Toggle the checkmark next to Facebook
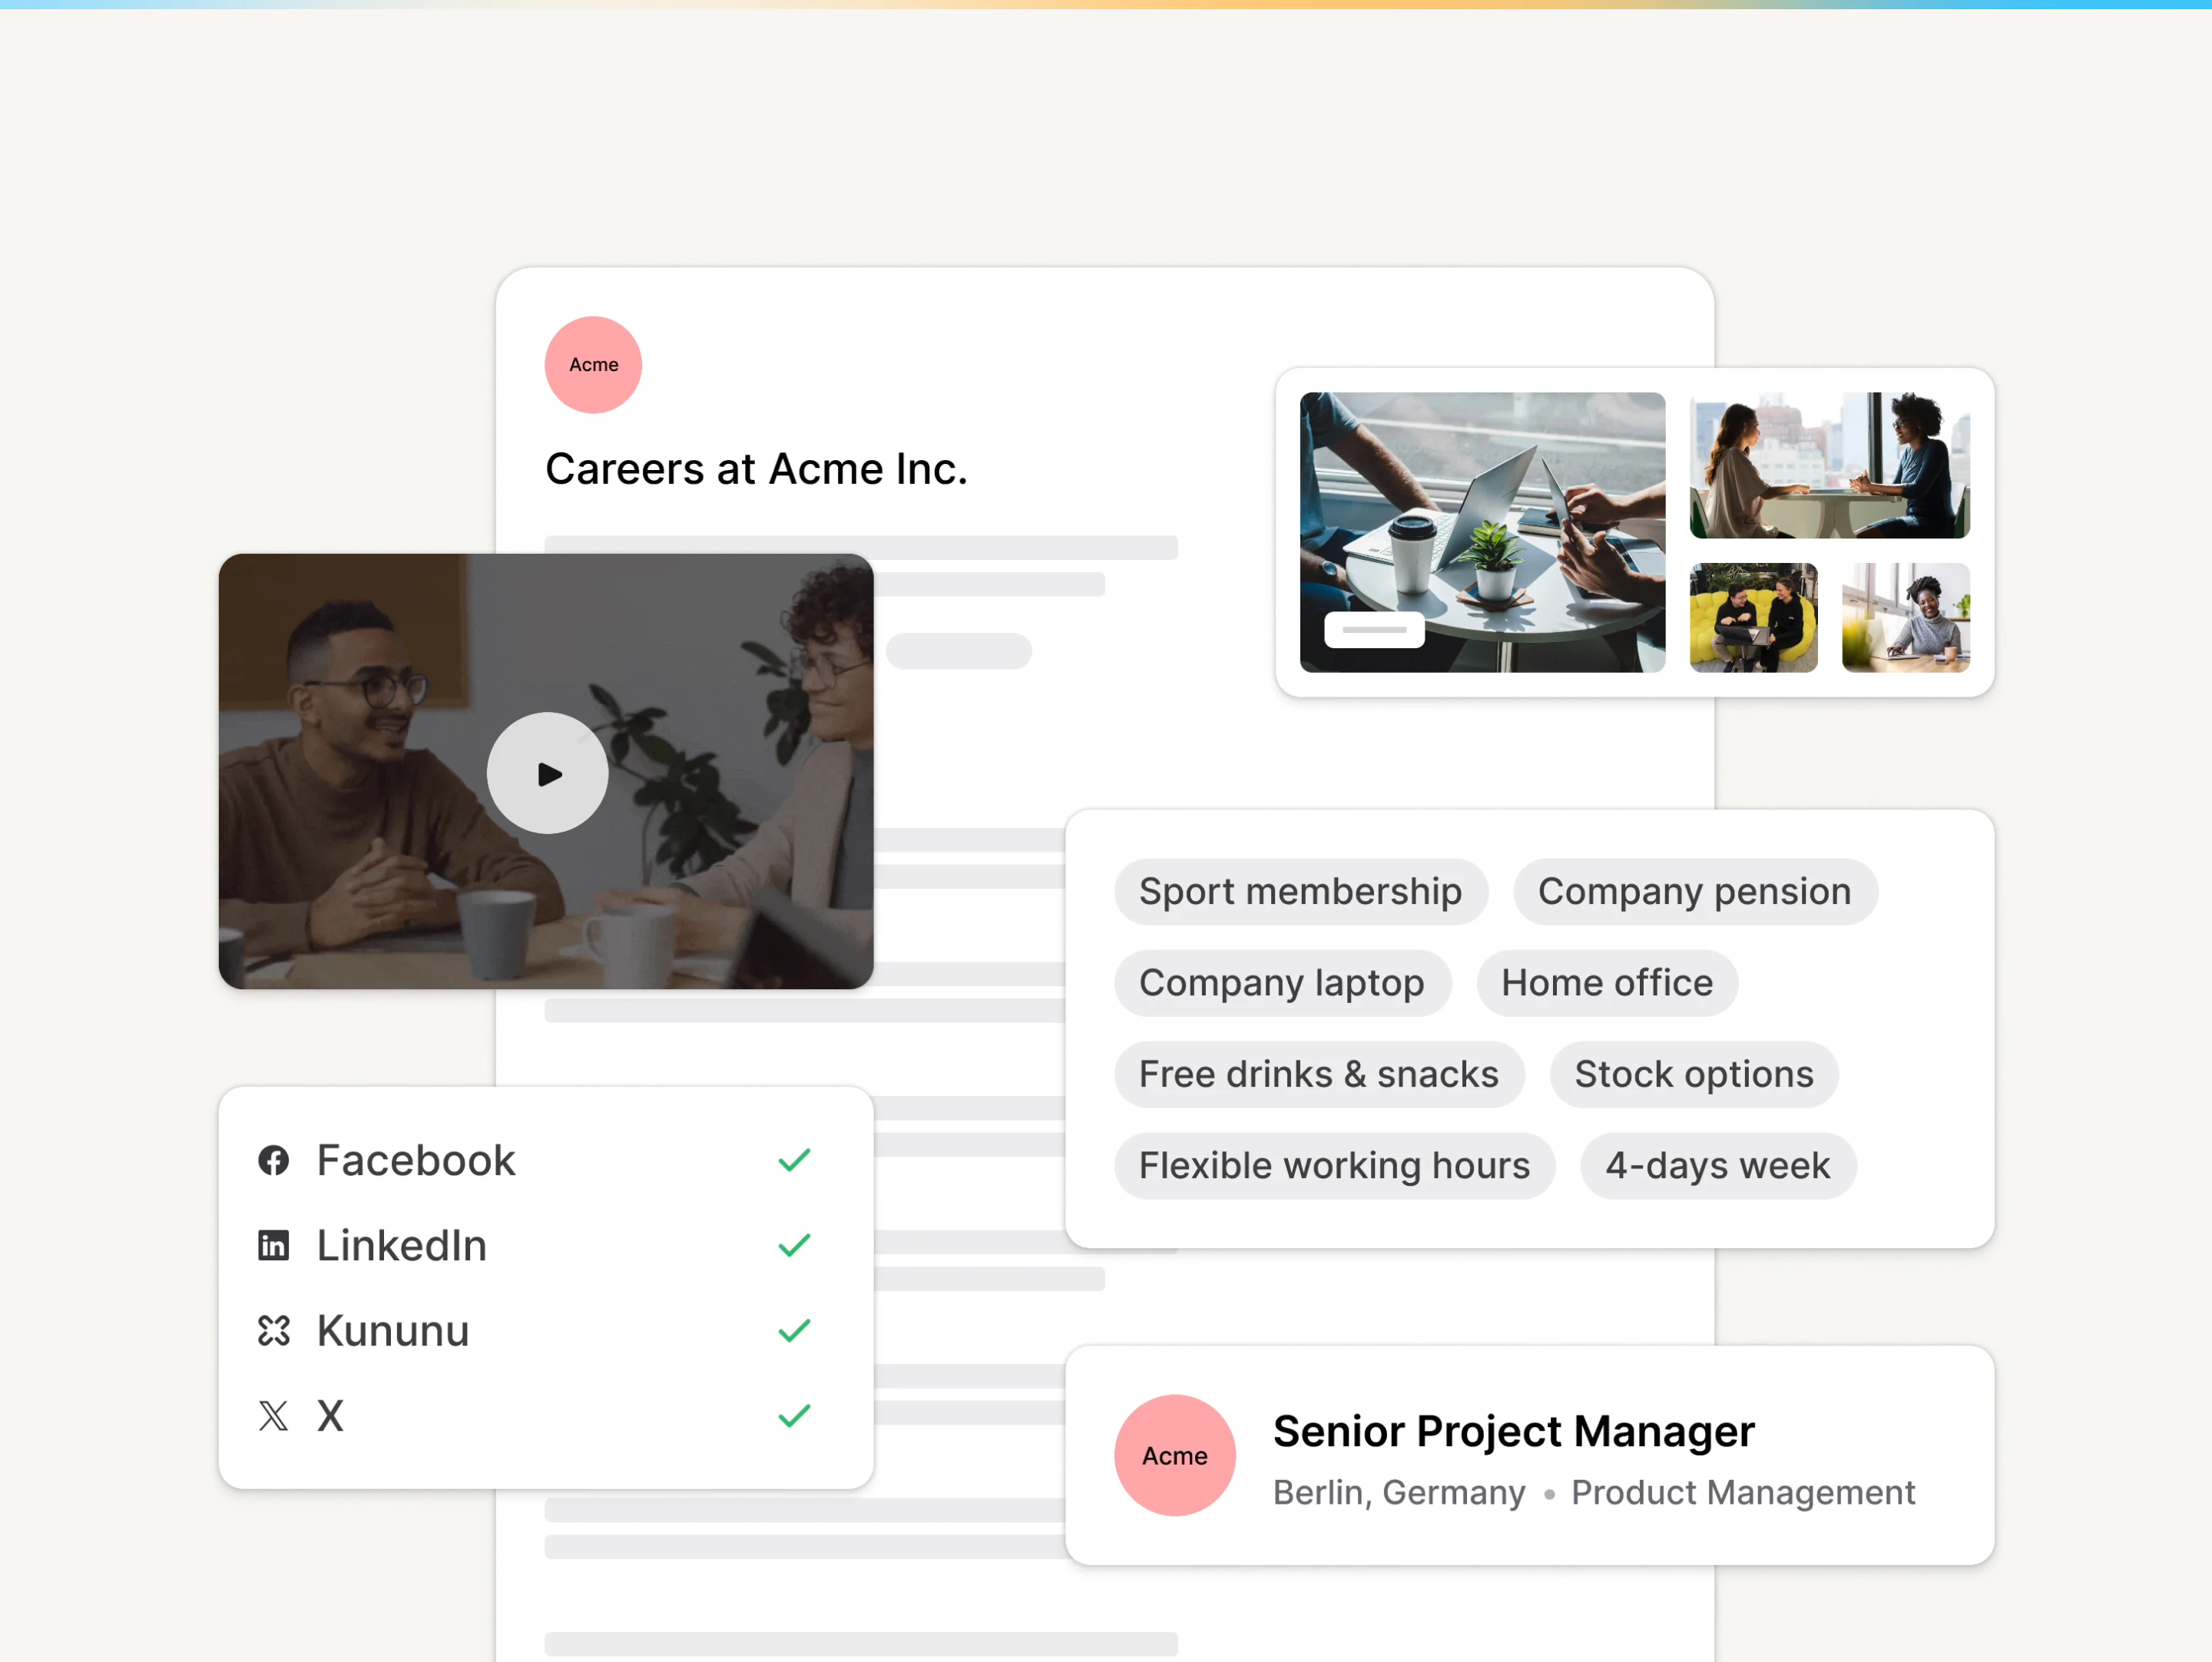Viewport: 2212px width, 1662px height. tap(794, 1160)
